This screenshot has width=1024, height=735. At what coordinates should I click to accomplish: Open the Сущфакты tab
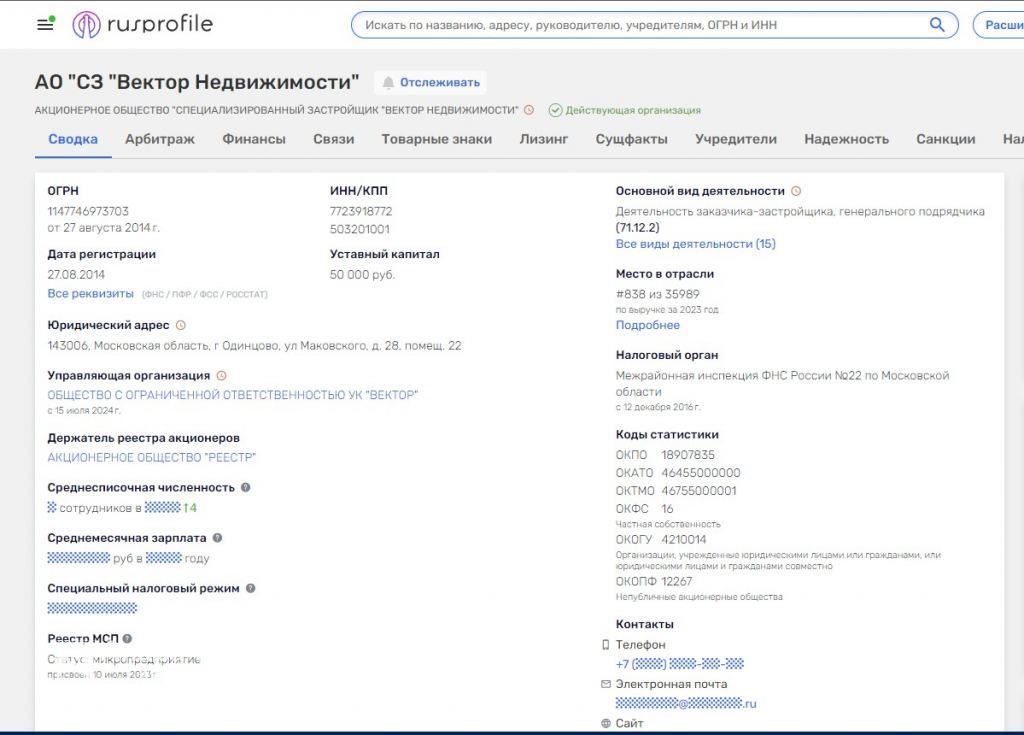(632, 139)
